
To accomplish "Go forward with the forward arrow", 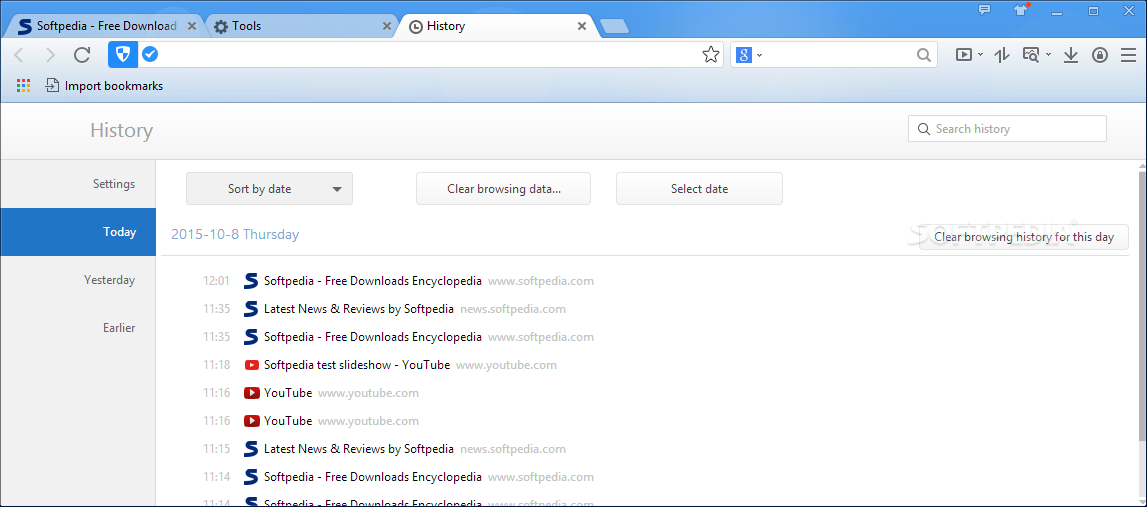I will [50, 55].
